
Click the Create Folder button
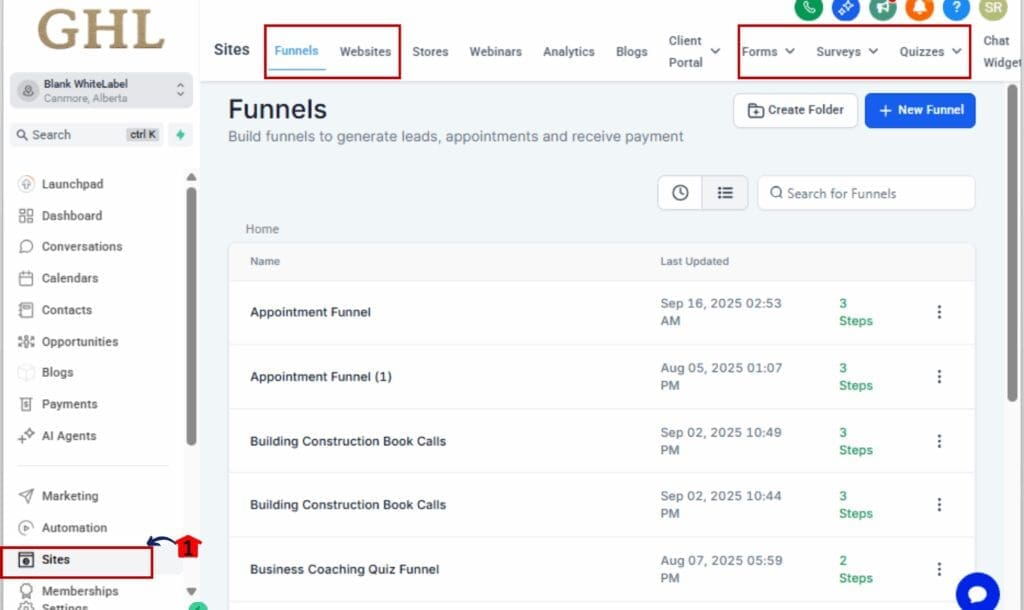795,110
